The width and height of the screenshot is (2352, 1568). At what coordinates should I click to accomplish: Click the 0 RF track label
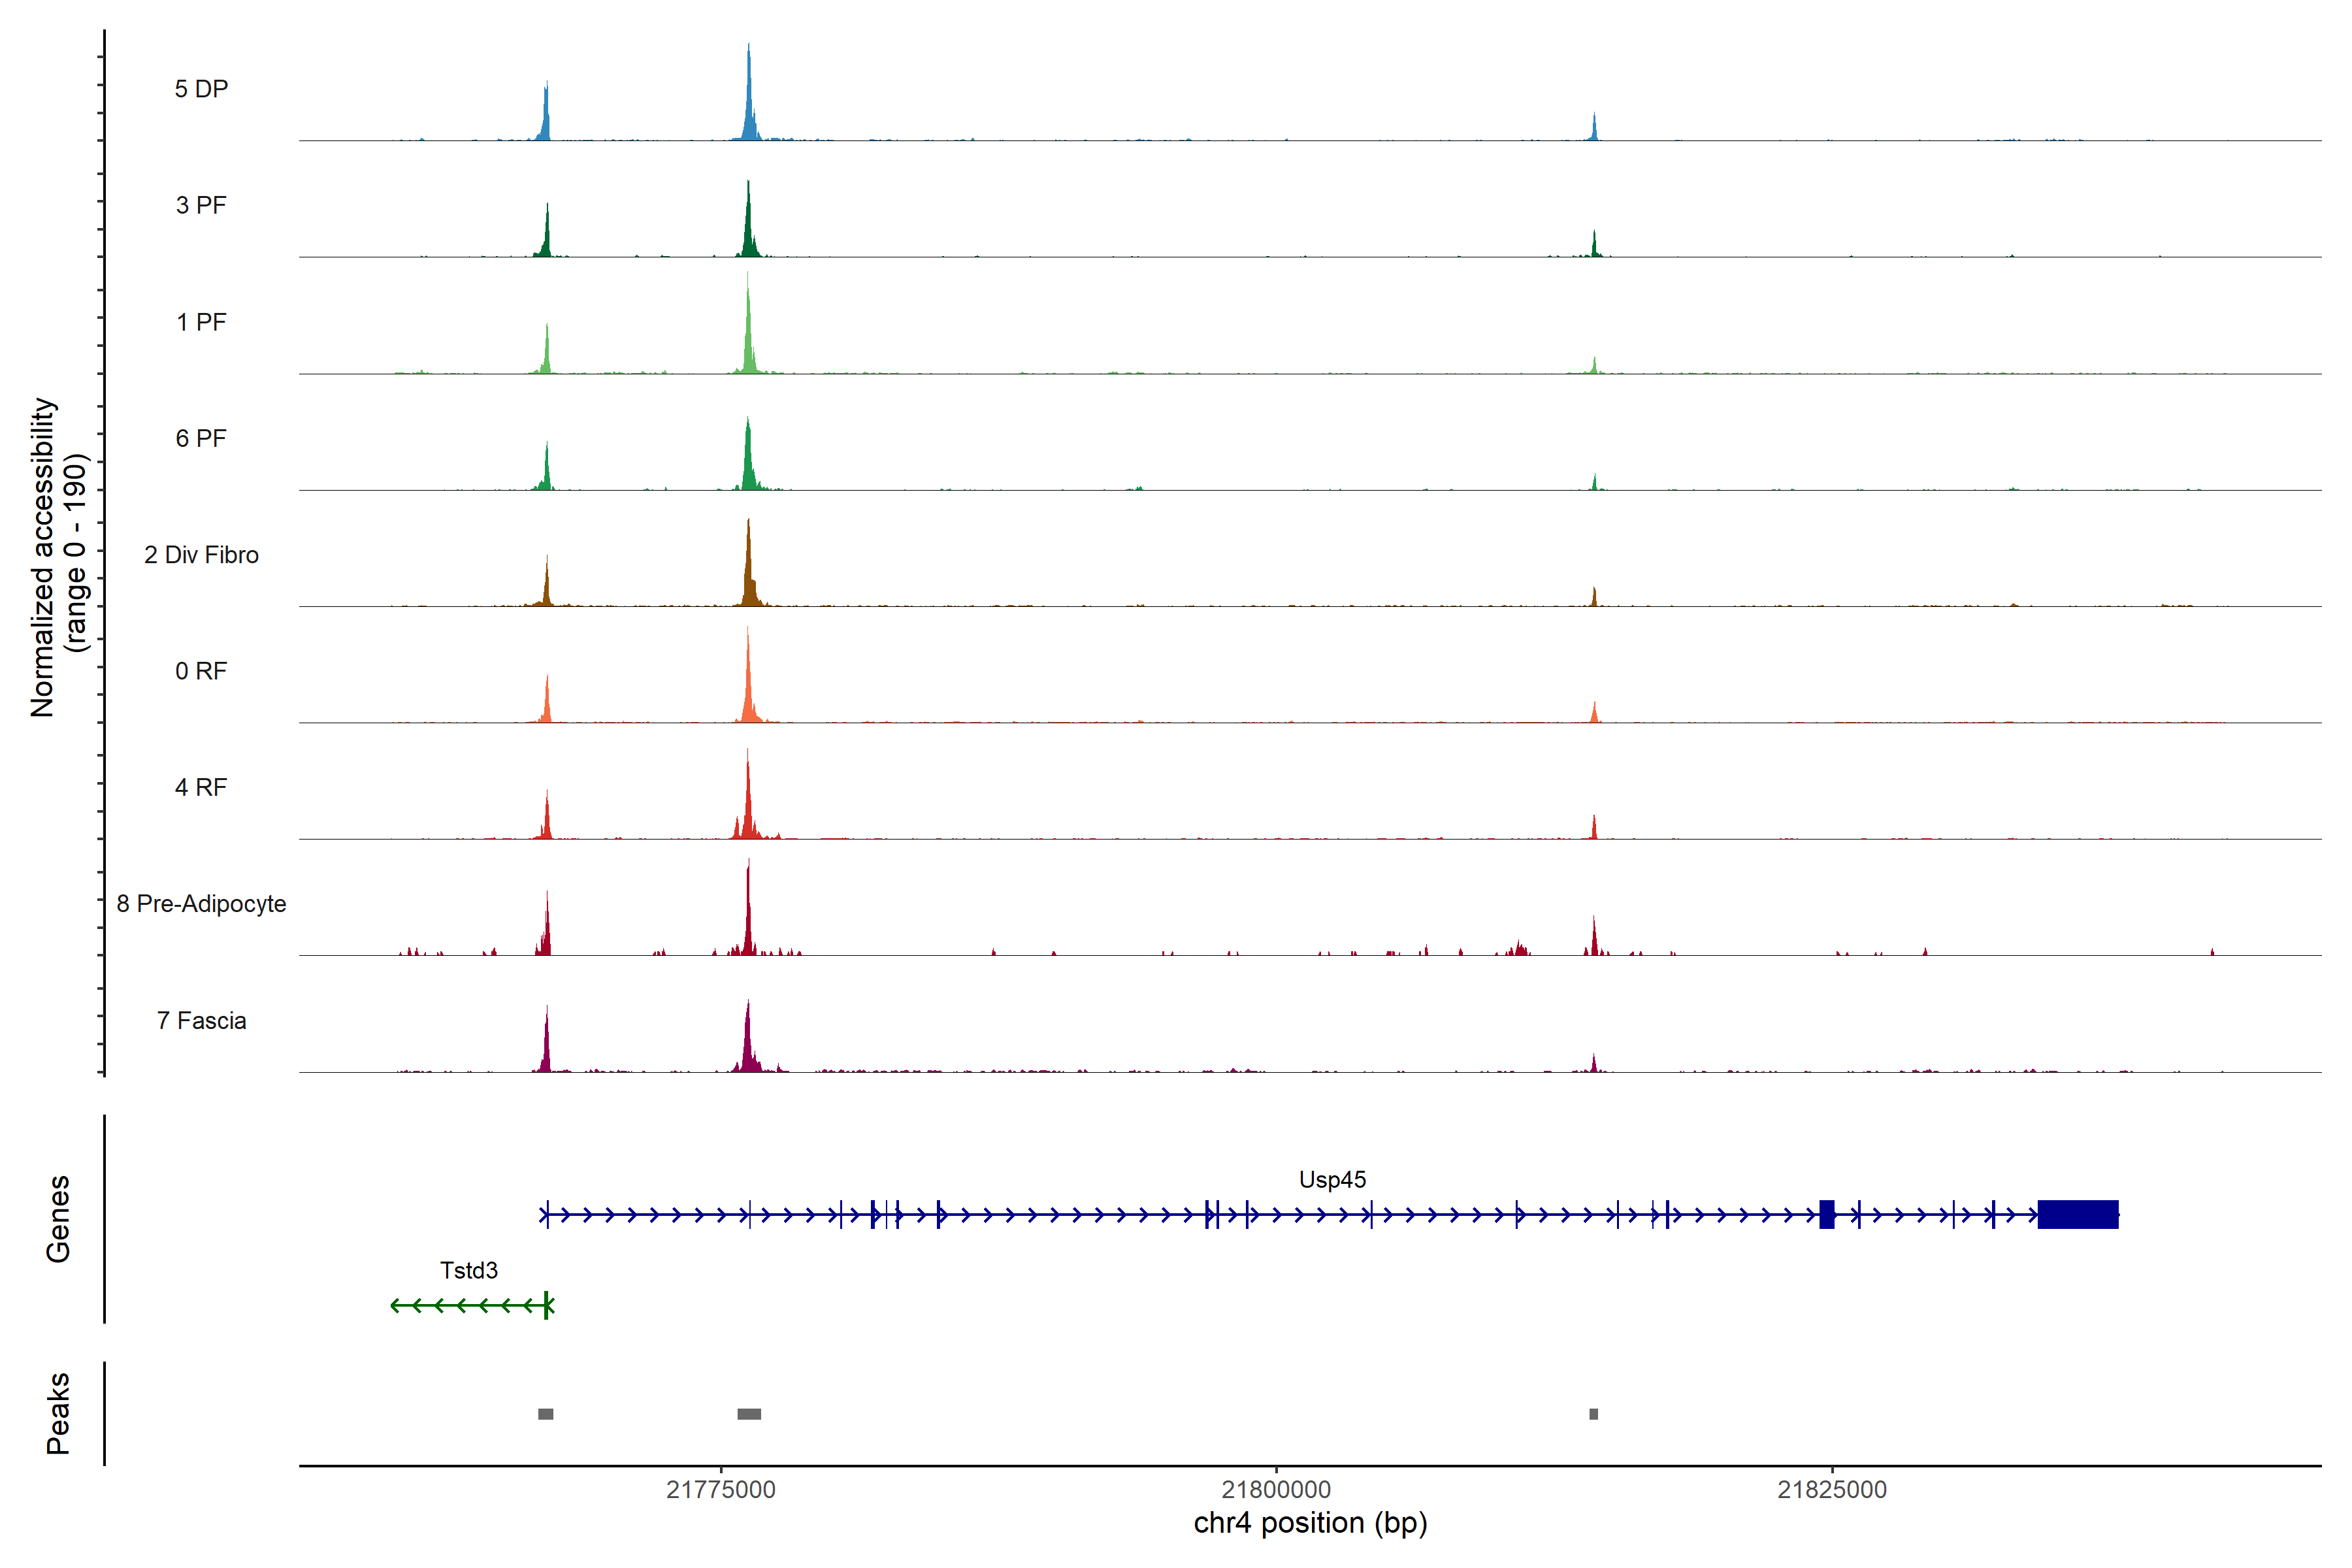click(201, 671)
